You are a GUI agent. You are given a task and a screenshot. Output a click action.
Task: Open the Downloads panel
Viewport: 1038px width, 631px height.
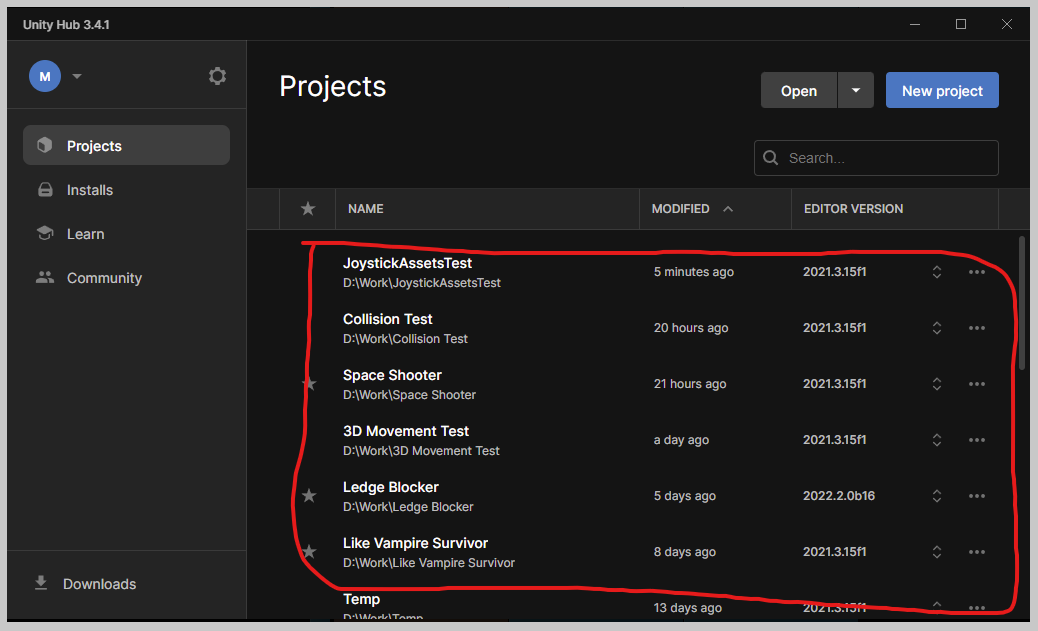click(99, 584)
